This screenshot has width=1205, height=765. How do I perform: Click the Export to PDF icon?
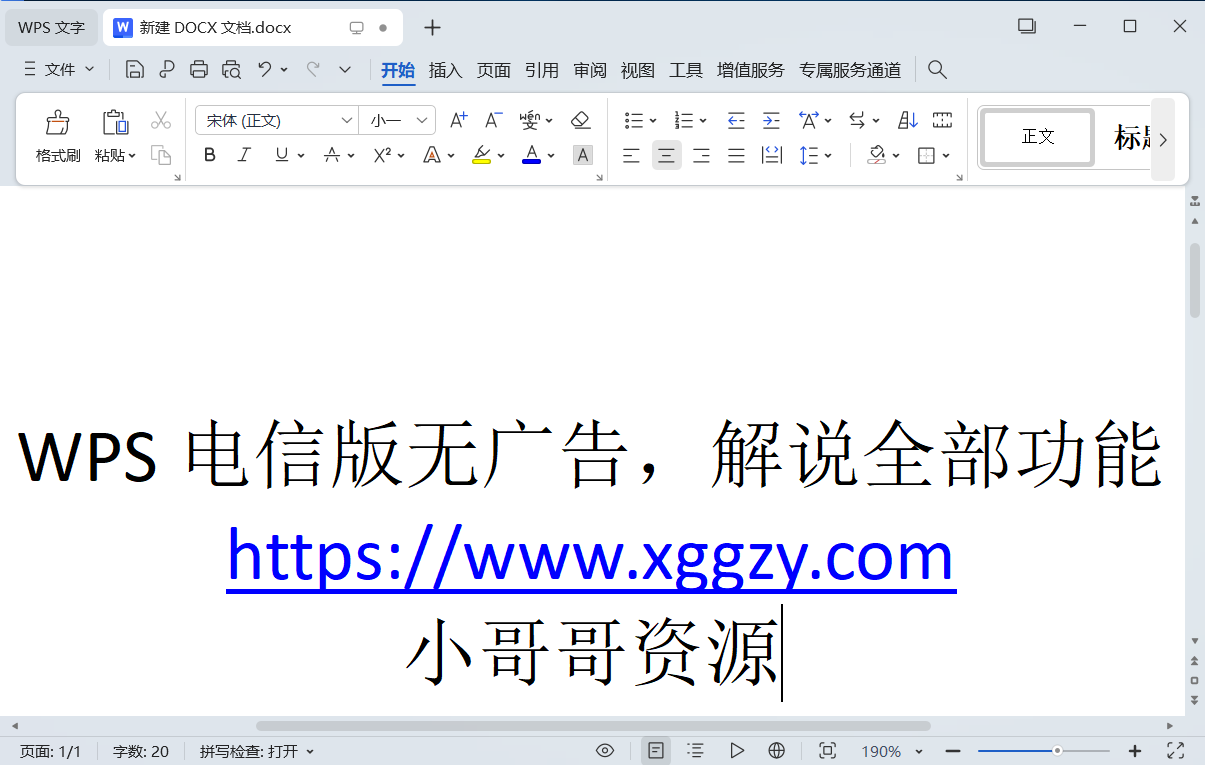click(167, 69)
